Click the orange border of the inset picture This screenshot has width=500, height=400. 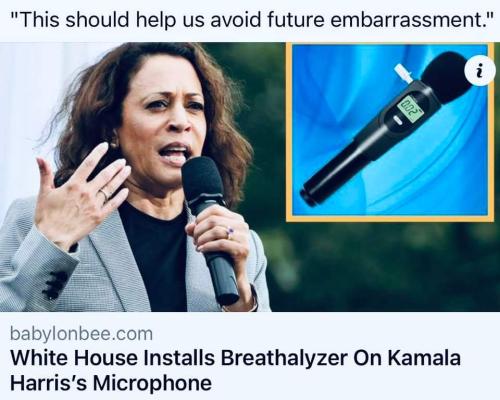coord(390,219)
